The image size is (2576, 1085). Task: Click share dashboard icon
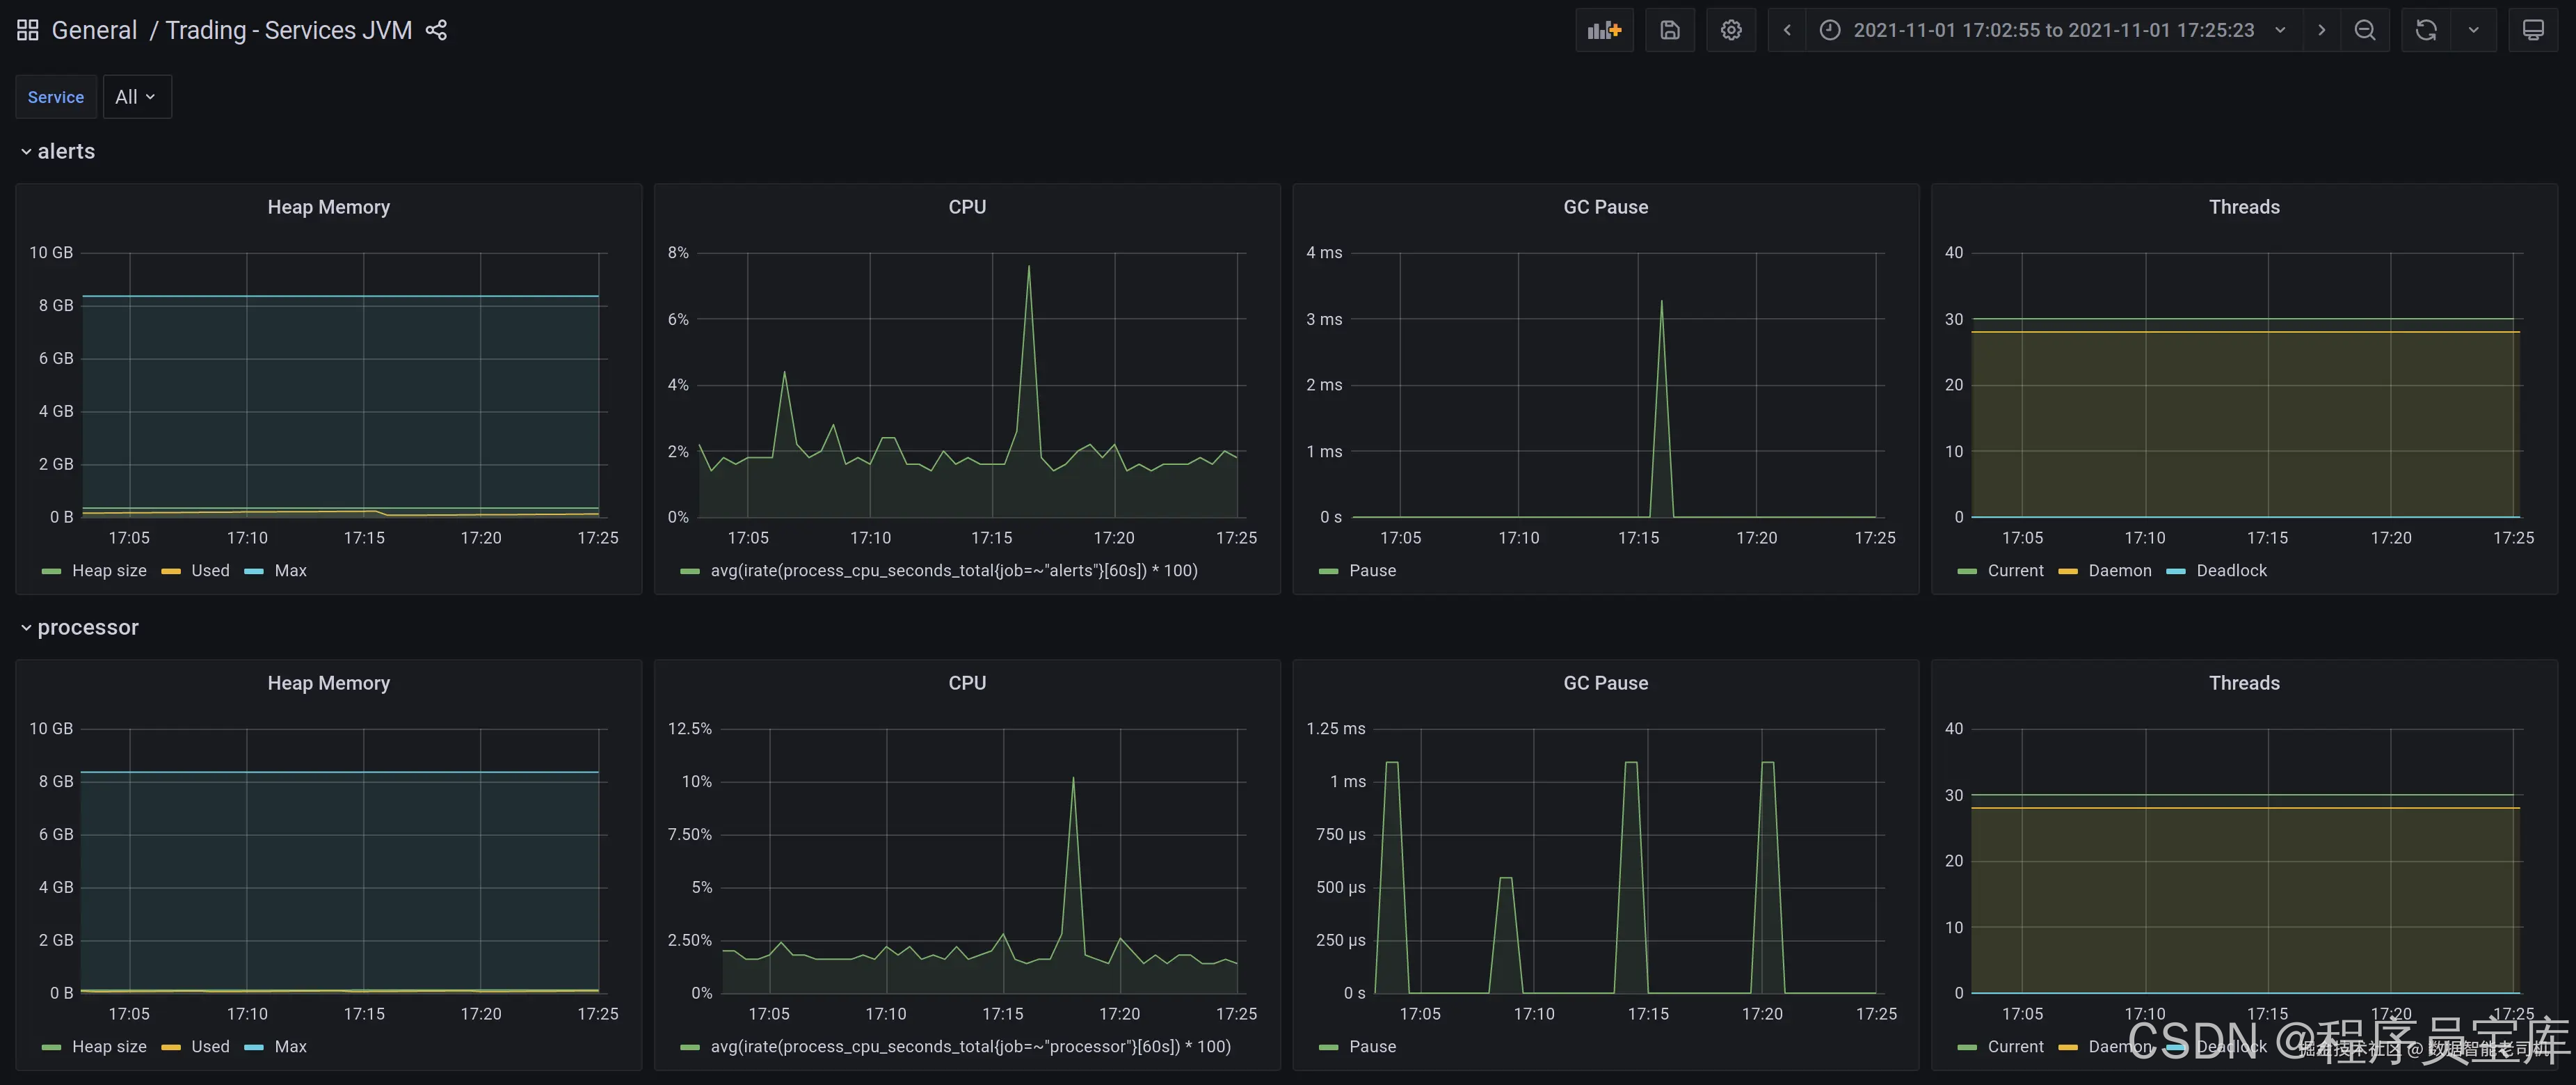point(436,30)
